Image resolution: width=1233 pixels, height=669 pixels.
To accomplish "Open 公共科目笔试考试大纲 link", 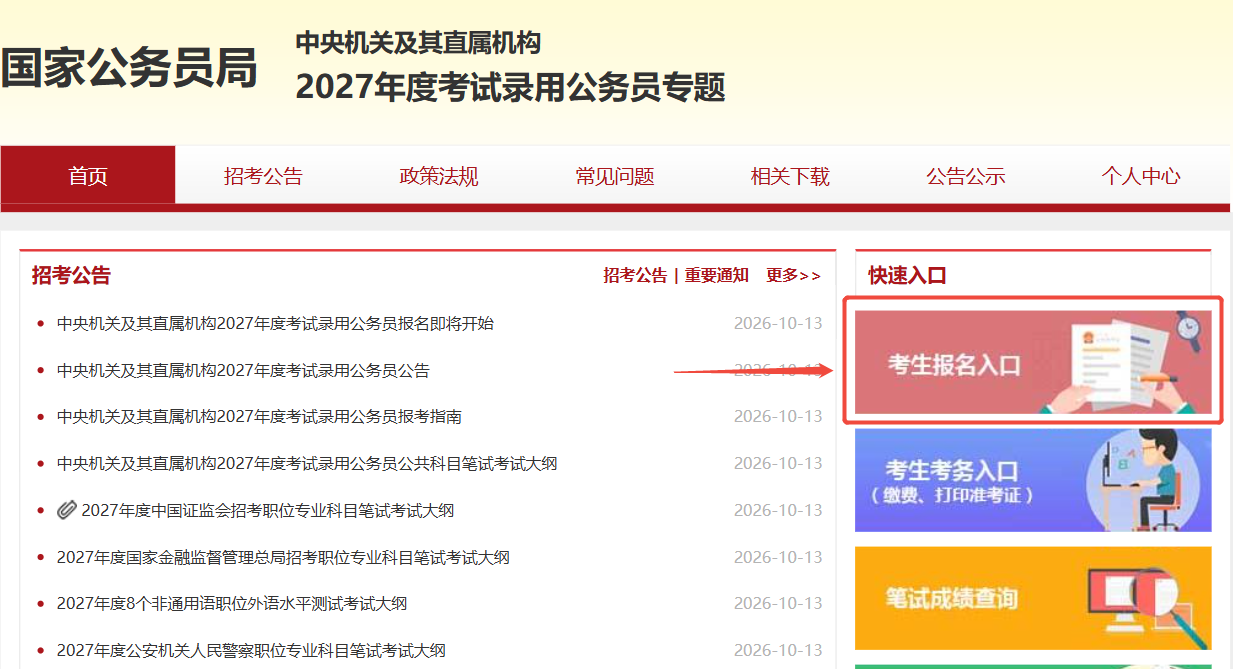I will [x=307, y=463].
